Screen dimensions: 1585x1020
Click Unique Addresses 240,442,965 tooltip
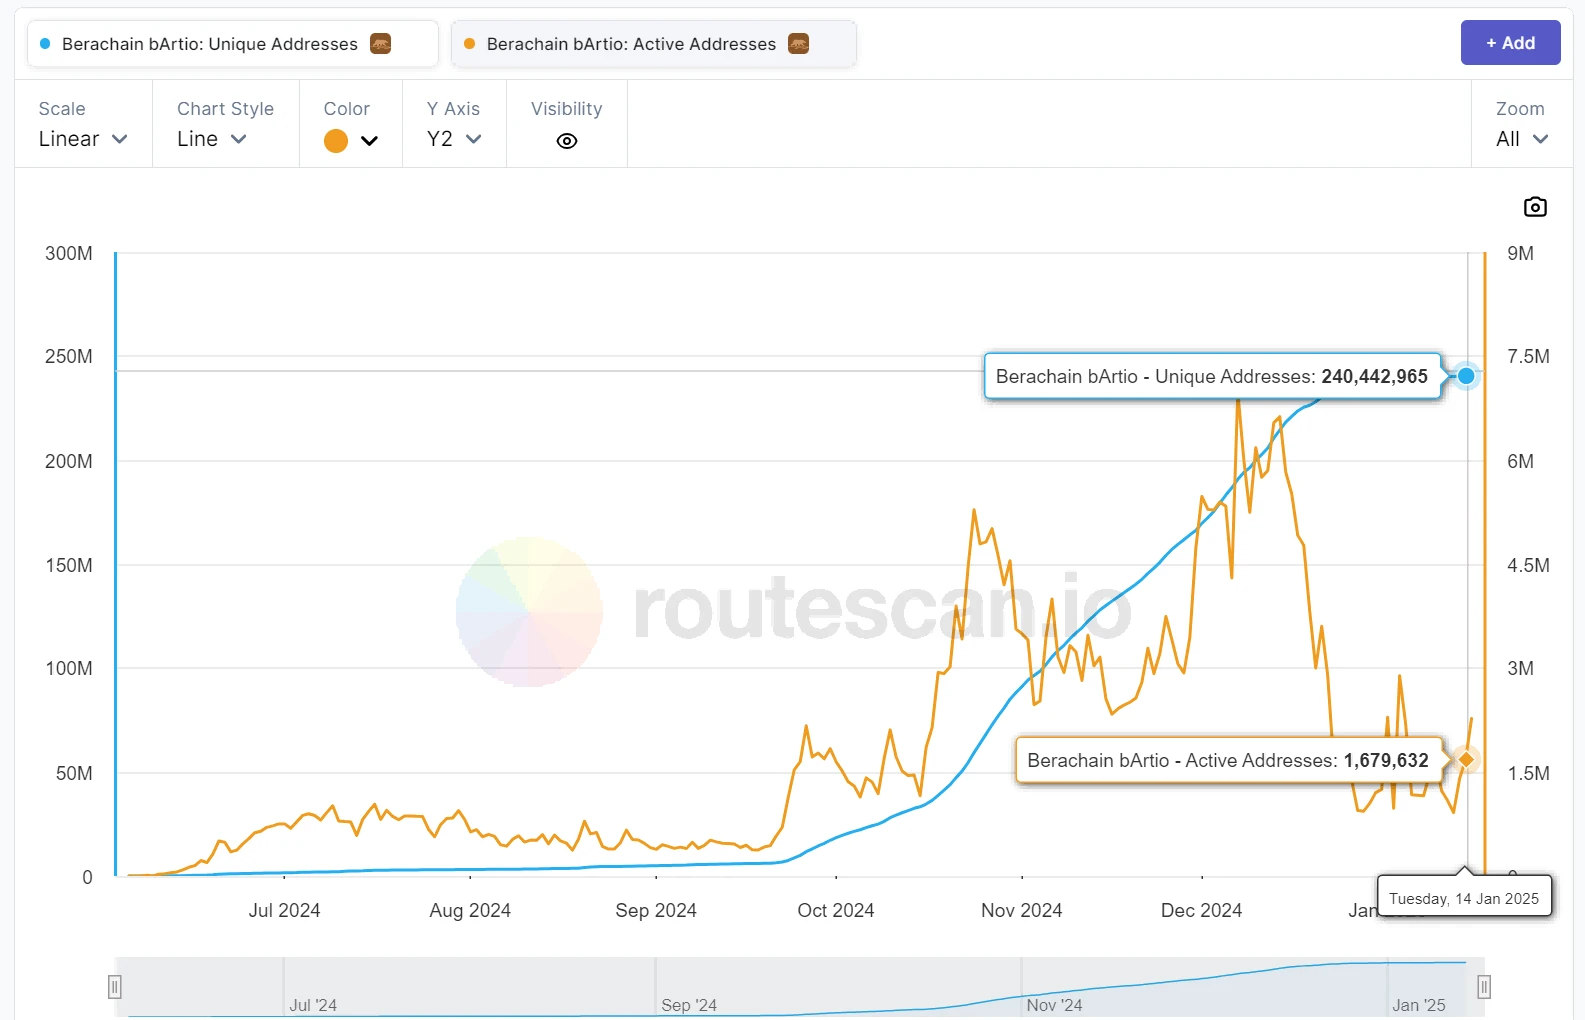coord(1212,376)
